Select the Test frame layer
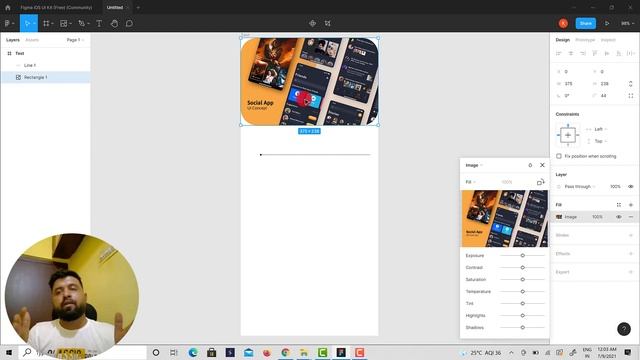Viewport: 640px width, 360px height. pos(46,53)
